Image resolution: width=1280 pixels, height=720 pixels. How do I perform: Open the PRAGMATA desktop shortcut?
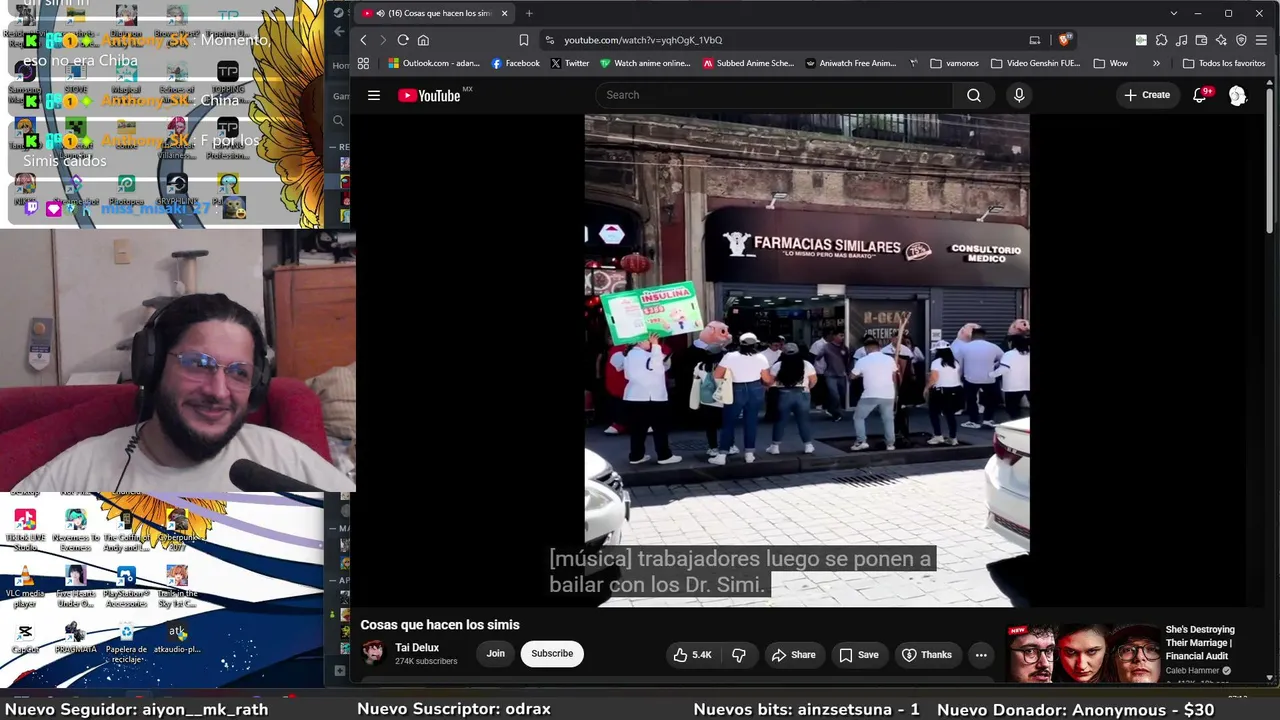tap(75, 638)
